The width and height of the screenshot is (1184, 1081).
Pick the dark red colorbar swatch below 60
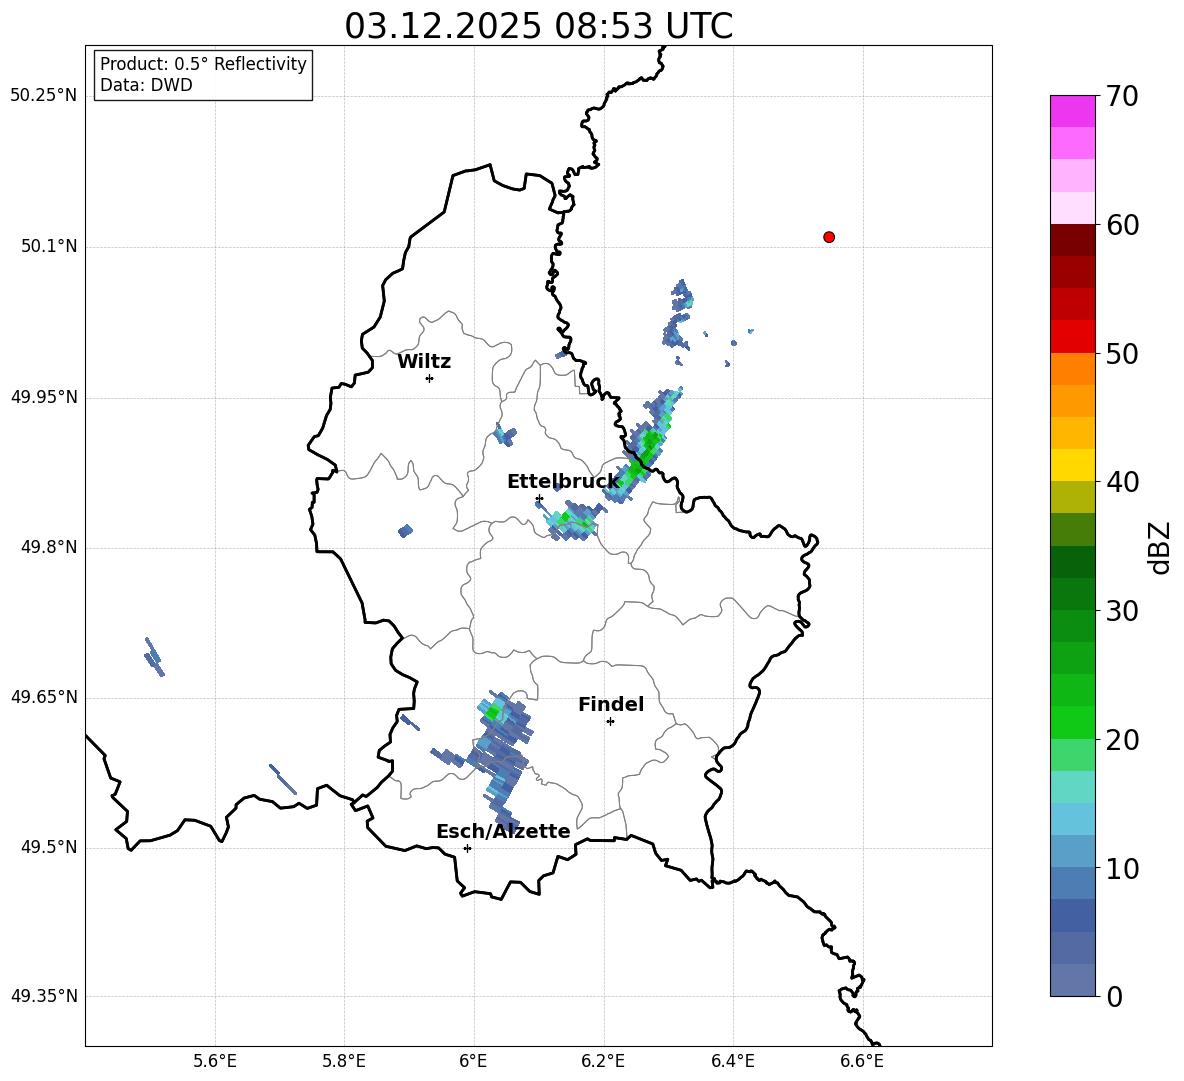pyautogui.click(x=1072, y=240)
